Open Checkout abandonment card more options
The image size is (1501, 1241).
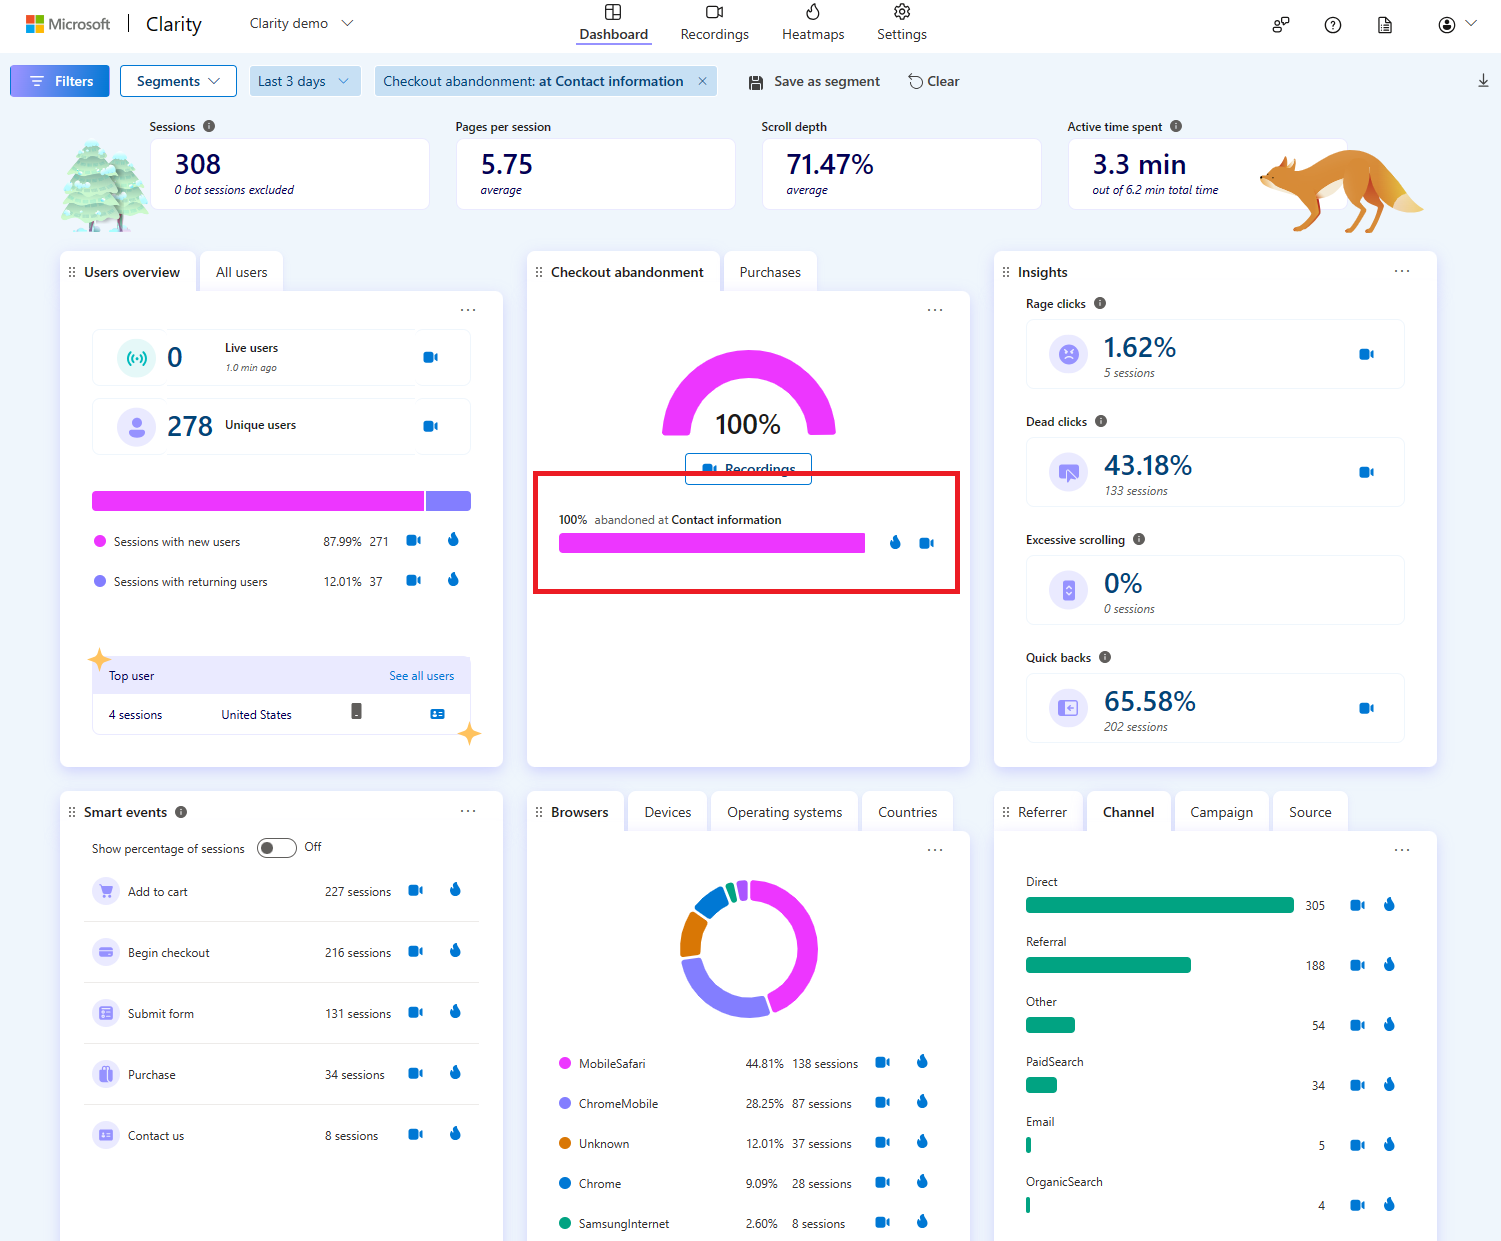935,310
